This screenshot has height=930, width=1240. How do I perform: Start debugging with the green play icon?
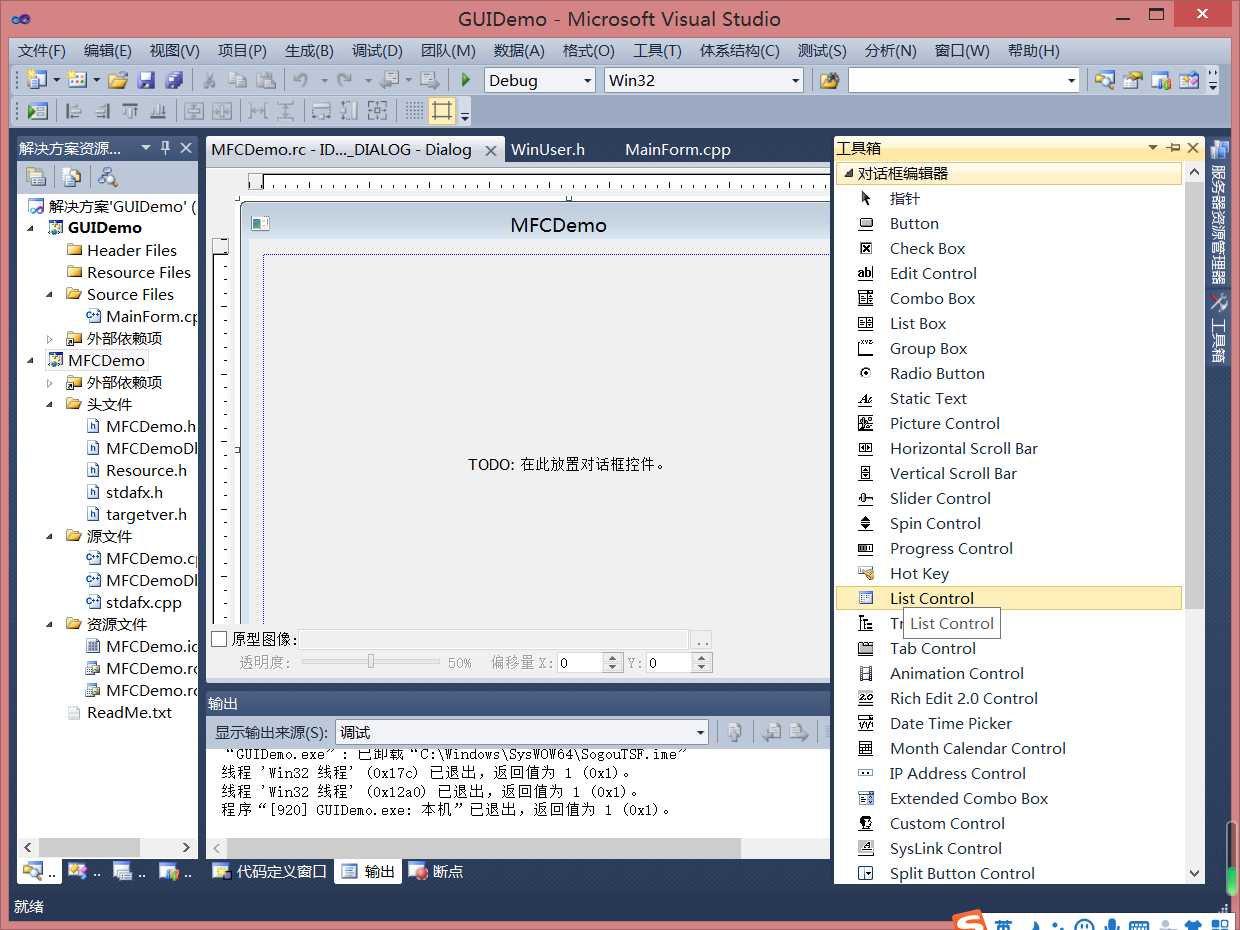tap(466, 80)
